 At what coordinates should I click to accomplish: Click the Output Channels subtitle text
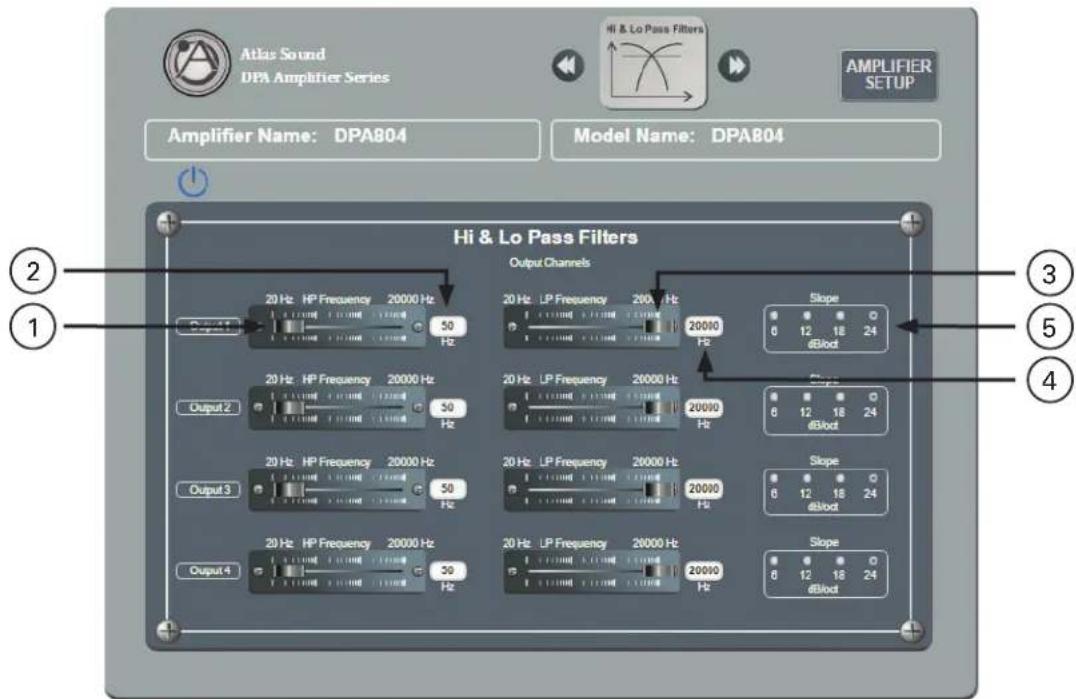[550, 263]
